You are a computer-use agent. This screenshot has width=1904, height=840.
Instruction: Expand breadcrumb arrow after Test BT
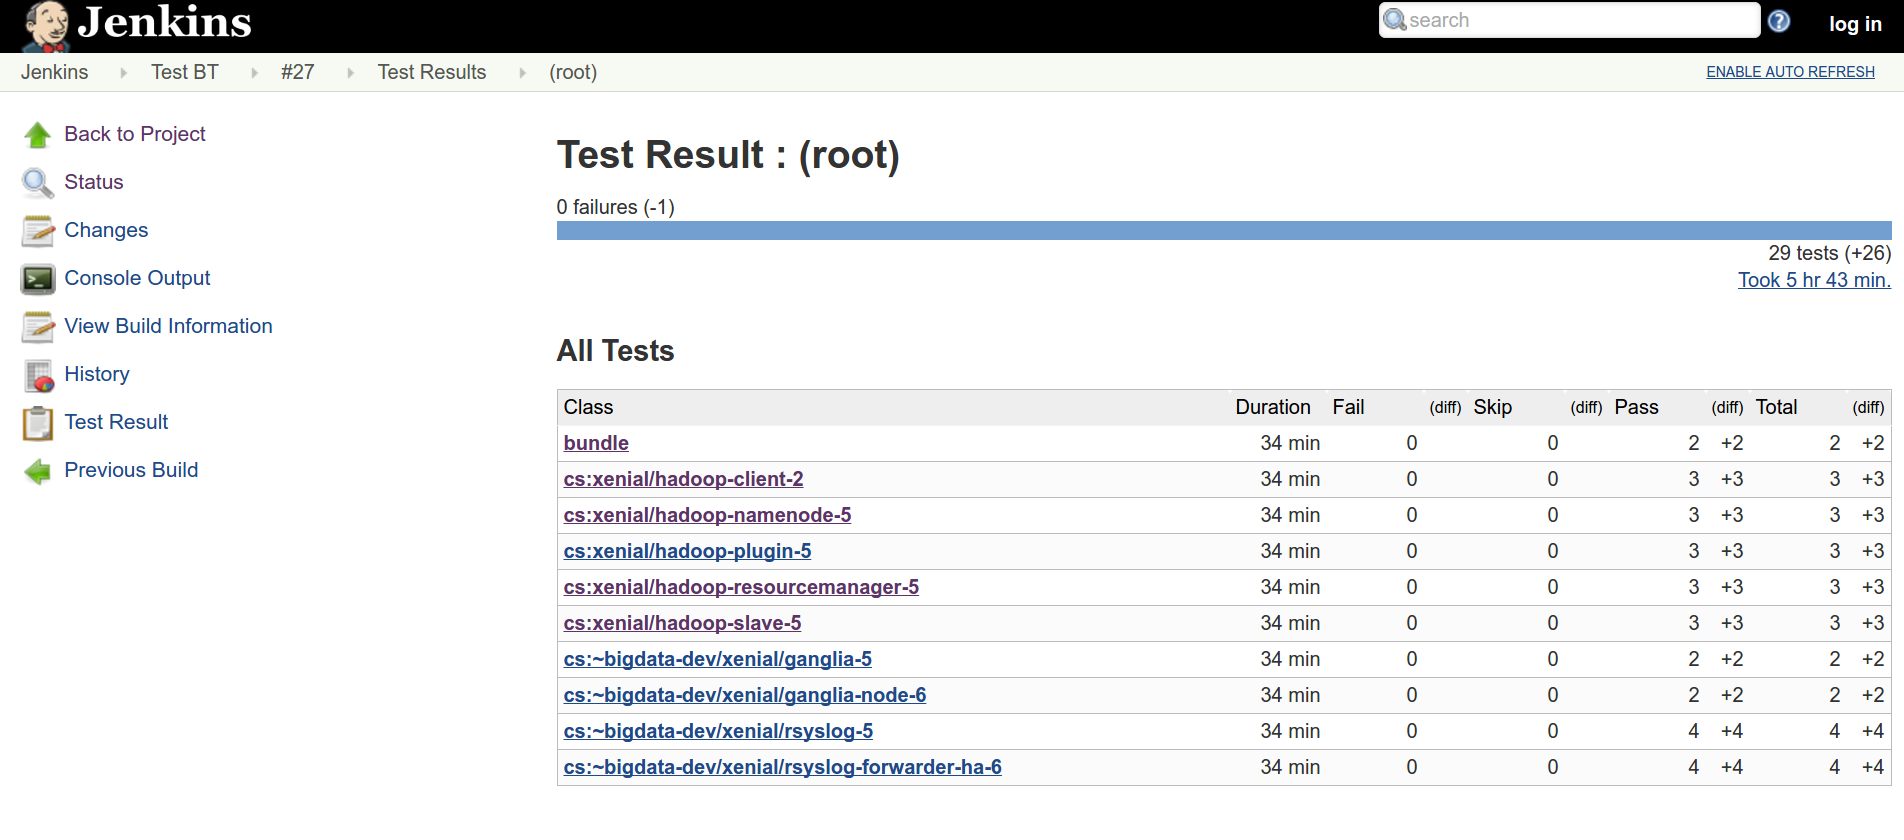254,73
